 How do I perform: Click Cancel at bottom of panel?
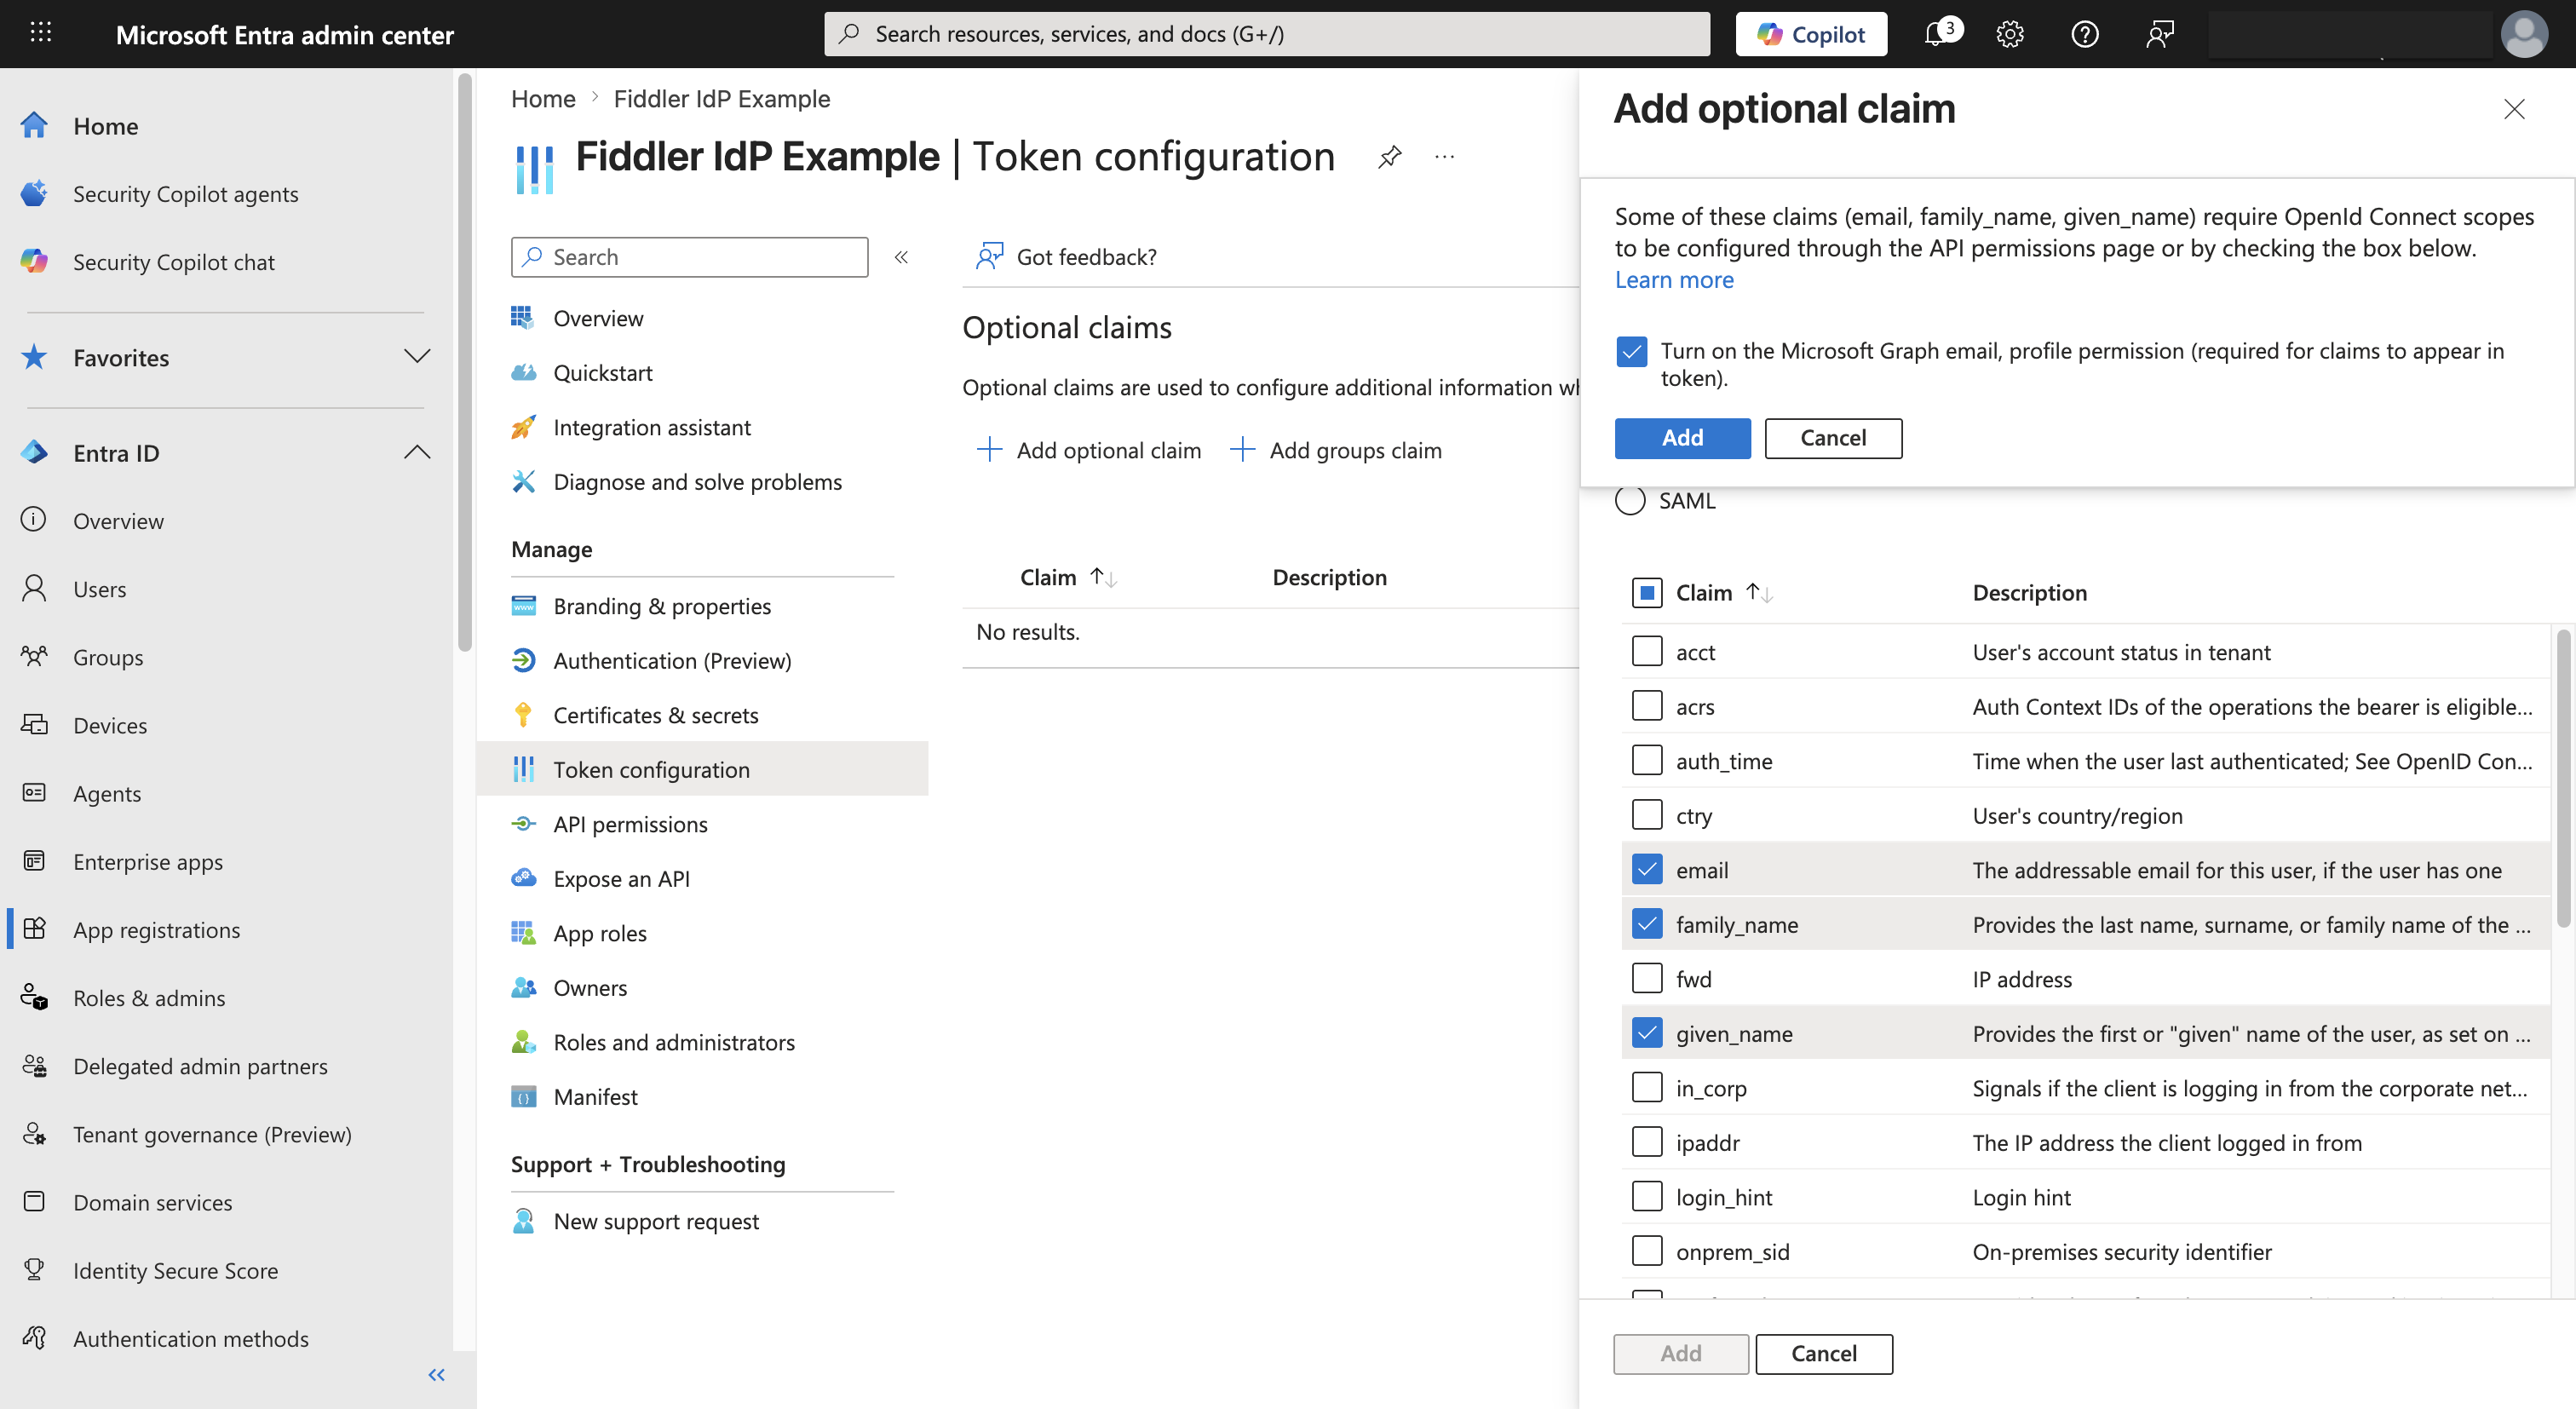pyautogui.click(x=1823, y=1354)
